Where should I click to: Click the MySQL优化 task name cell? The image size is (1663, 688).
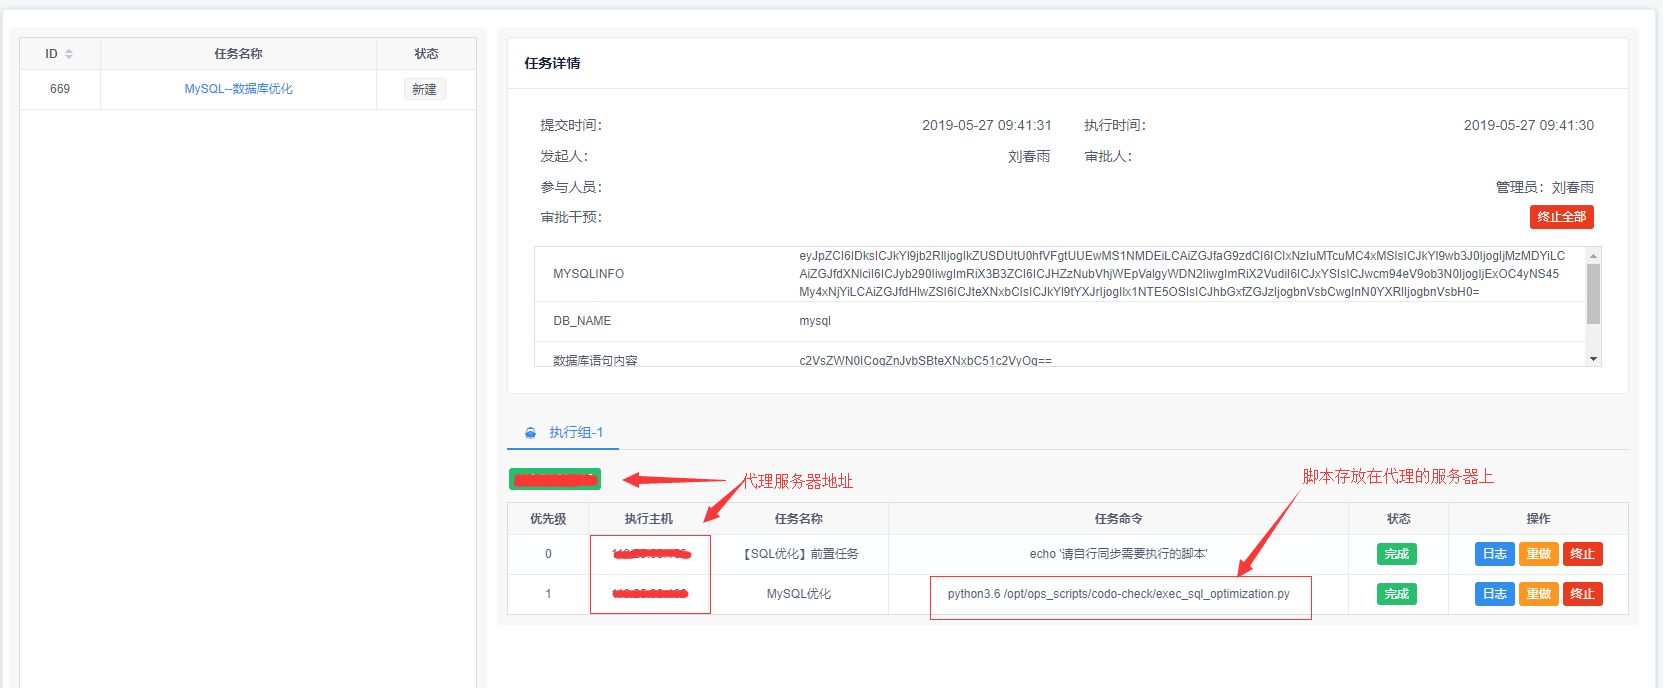(799, 594)
